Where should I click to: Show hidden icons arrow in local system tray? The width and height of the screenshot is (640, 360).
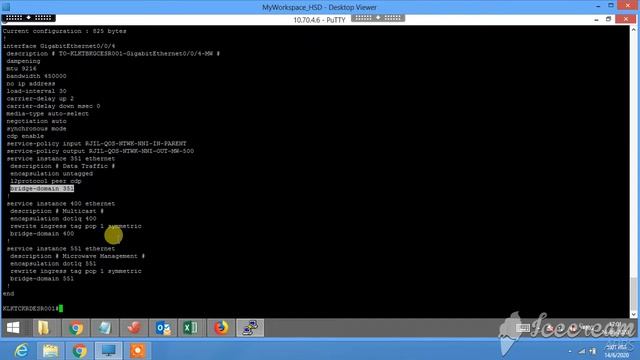click(x=570, y=351)
